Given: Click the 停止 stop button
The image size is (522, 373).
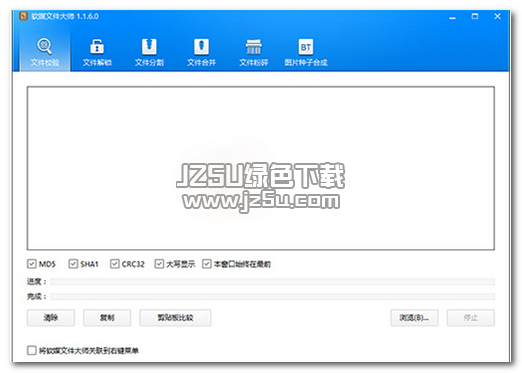Looking at the screenshot, I should 471,318.
